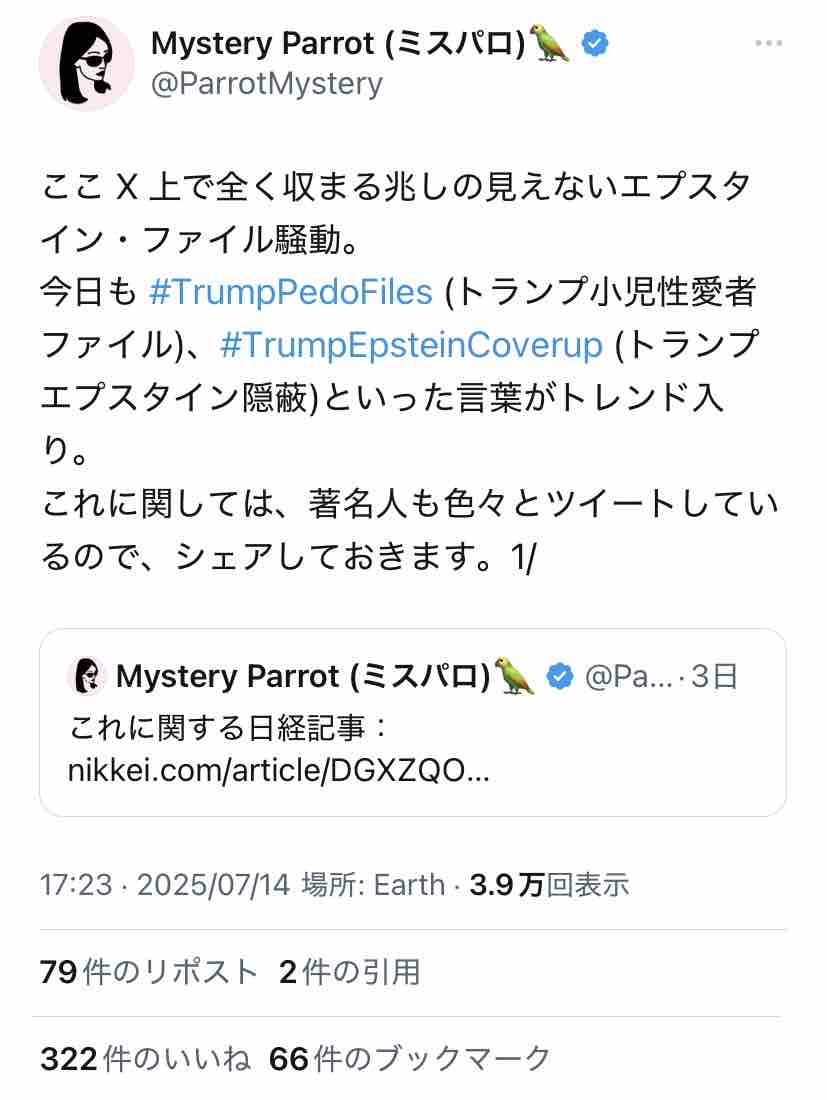Open the nikkei.com article link
The height and width of the screenshot is (1100, 827).
pos(279,771)
